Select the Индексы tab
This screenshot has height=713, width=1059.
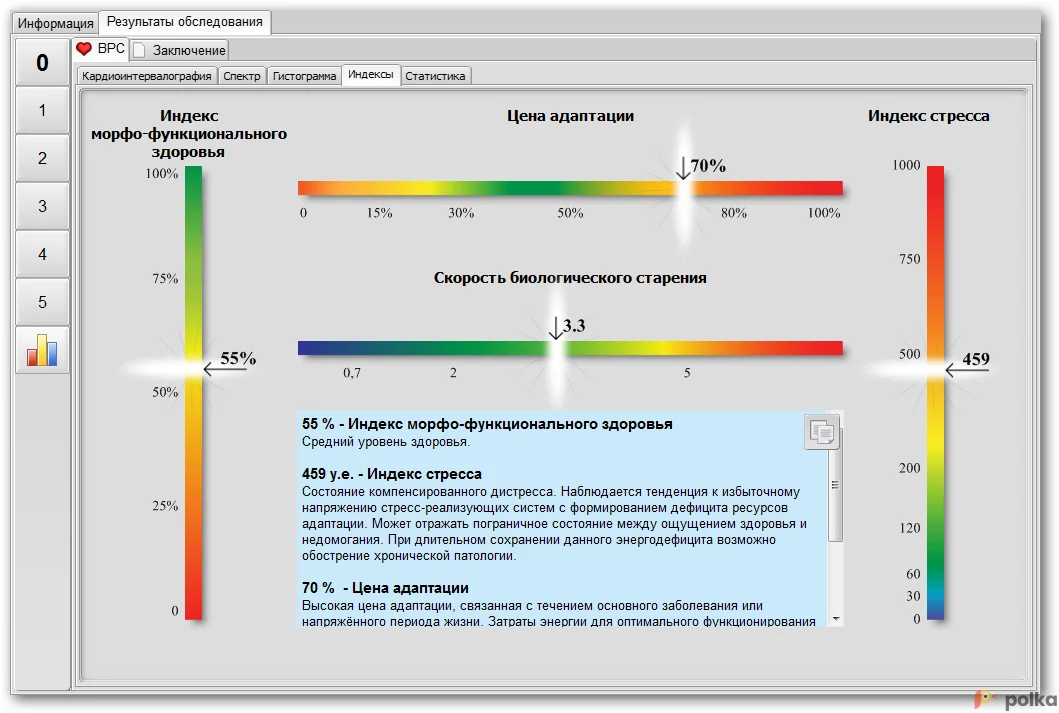coord(371,75)
